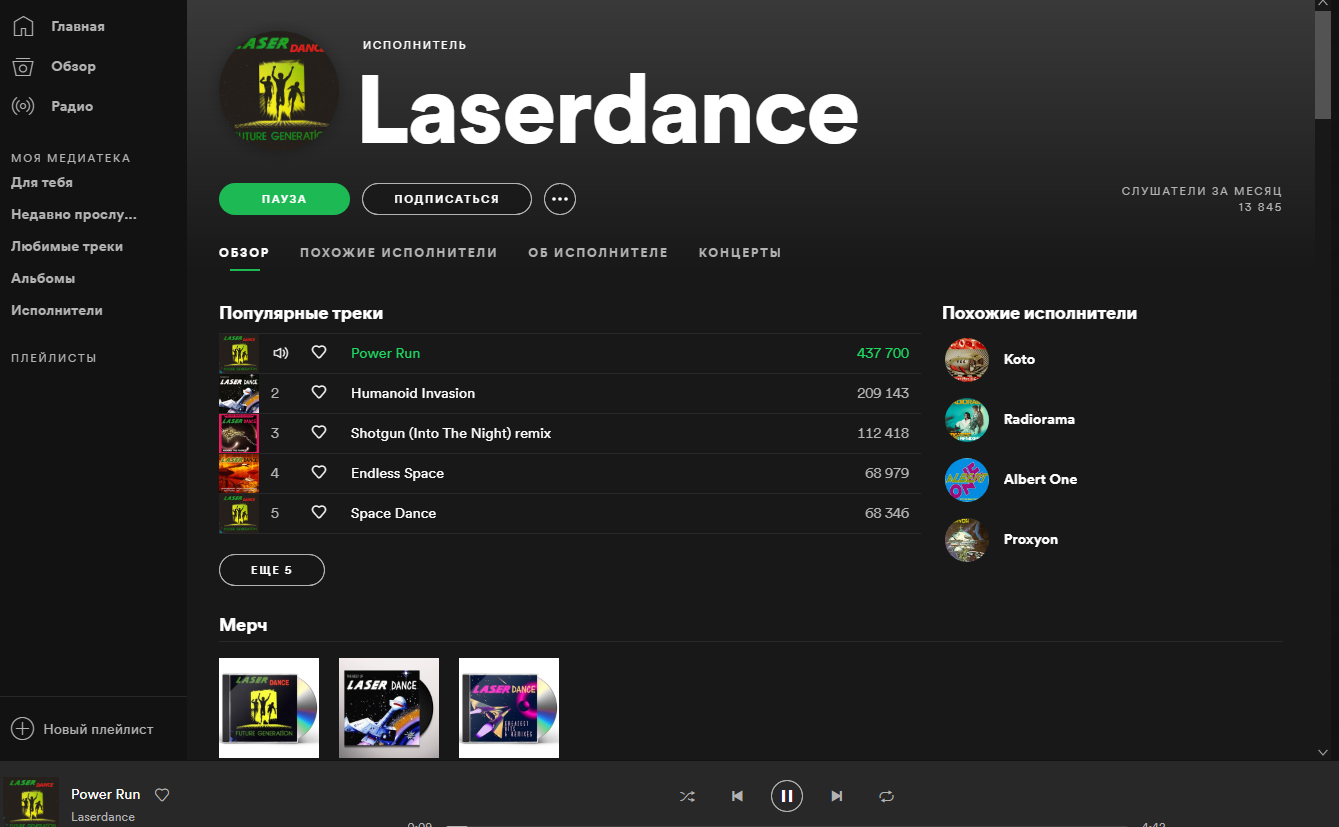This screenshot has width=1339, height=827.
Task: Like the track Space Dance
Action: (319, 513)
